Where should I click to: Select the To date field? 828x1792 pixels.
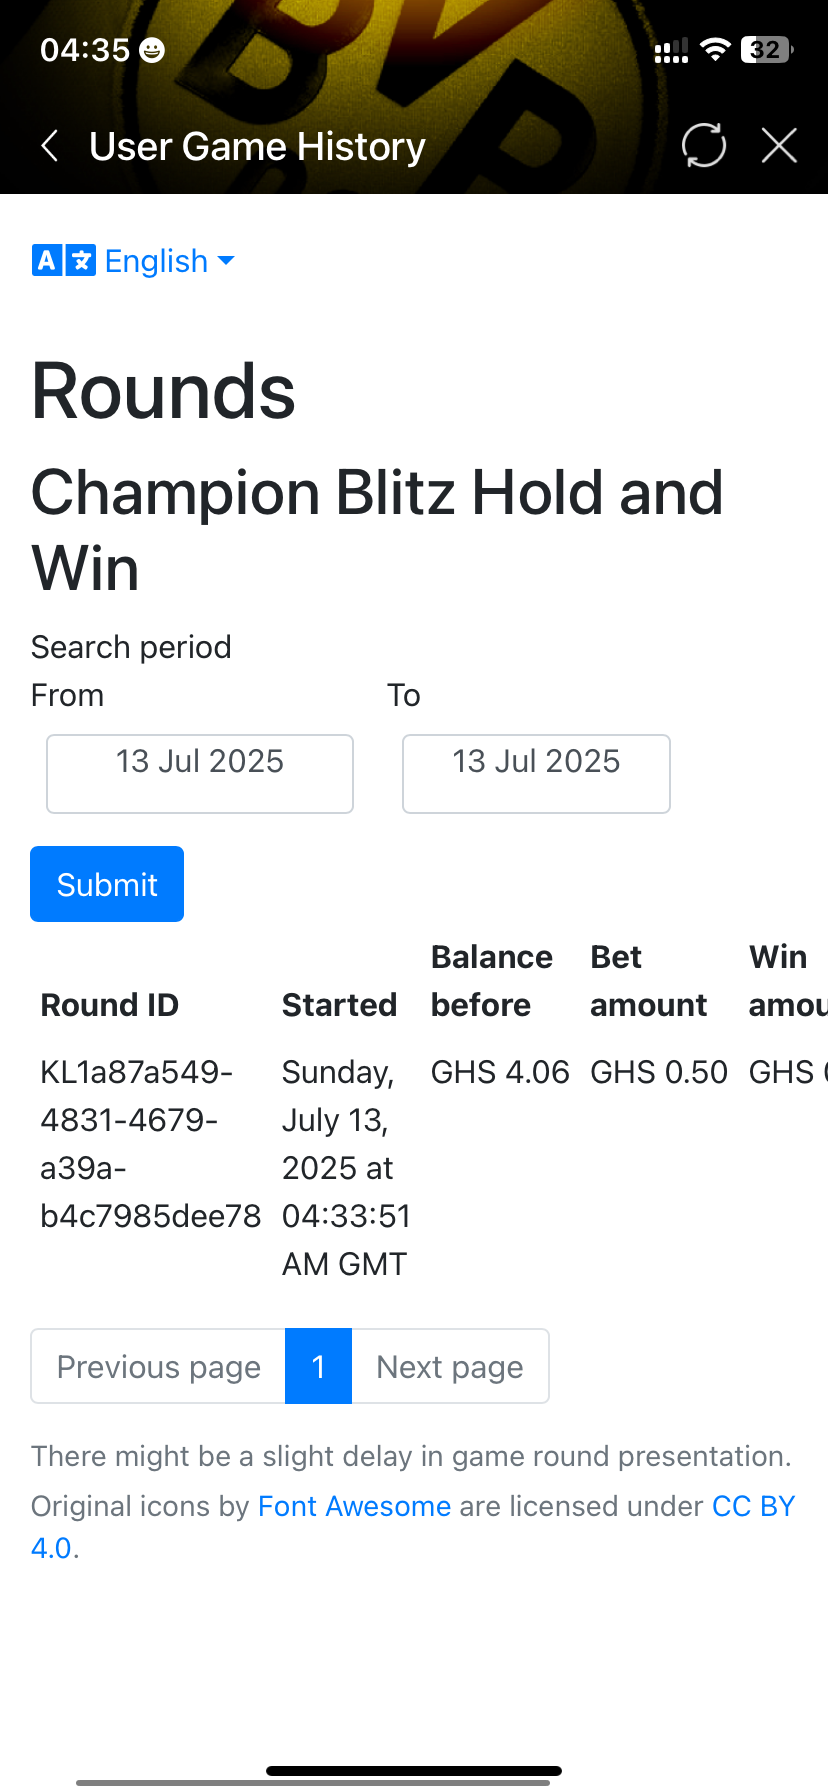click(x=536, y=774)
